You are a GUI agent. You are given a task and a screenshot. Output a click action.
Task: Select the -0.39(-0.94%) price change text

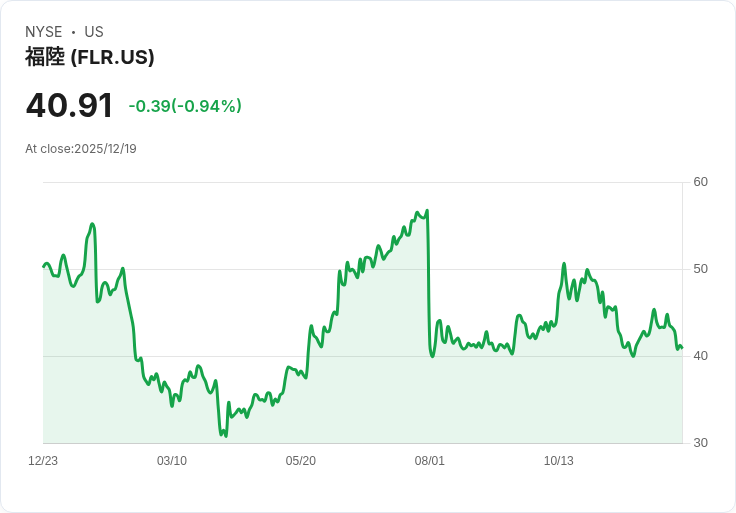pos(185,106)
